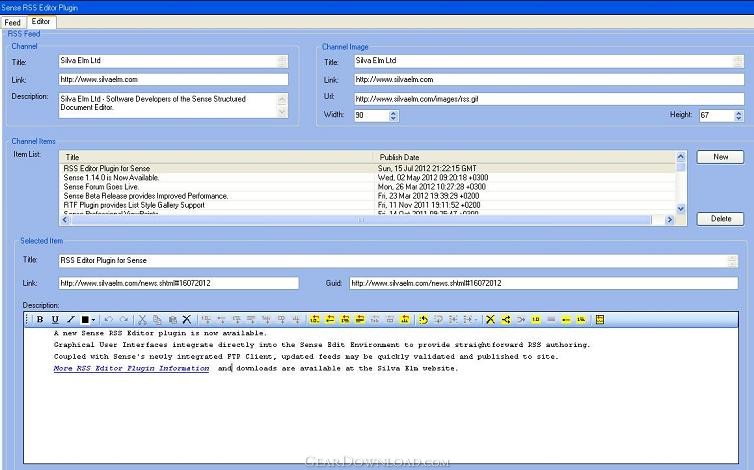Switch to the Editor tab

(x=41, y=22)
